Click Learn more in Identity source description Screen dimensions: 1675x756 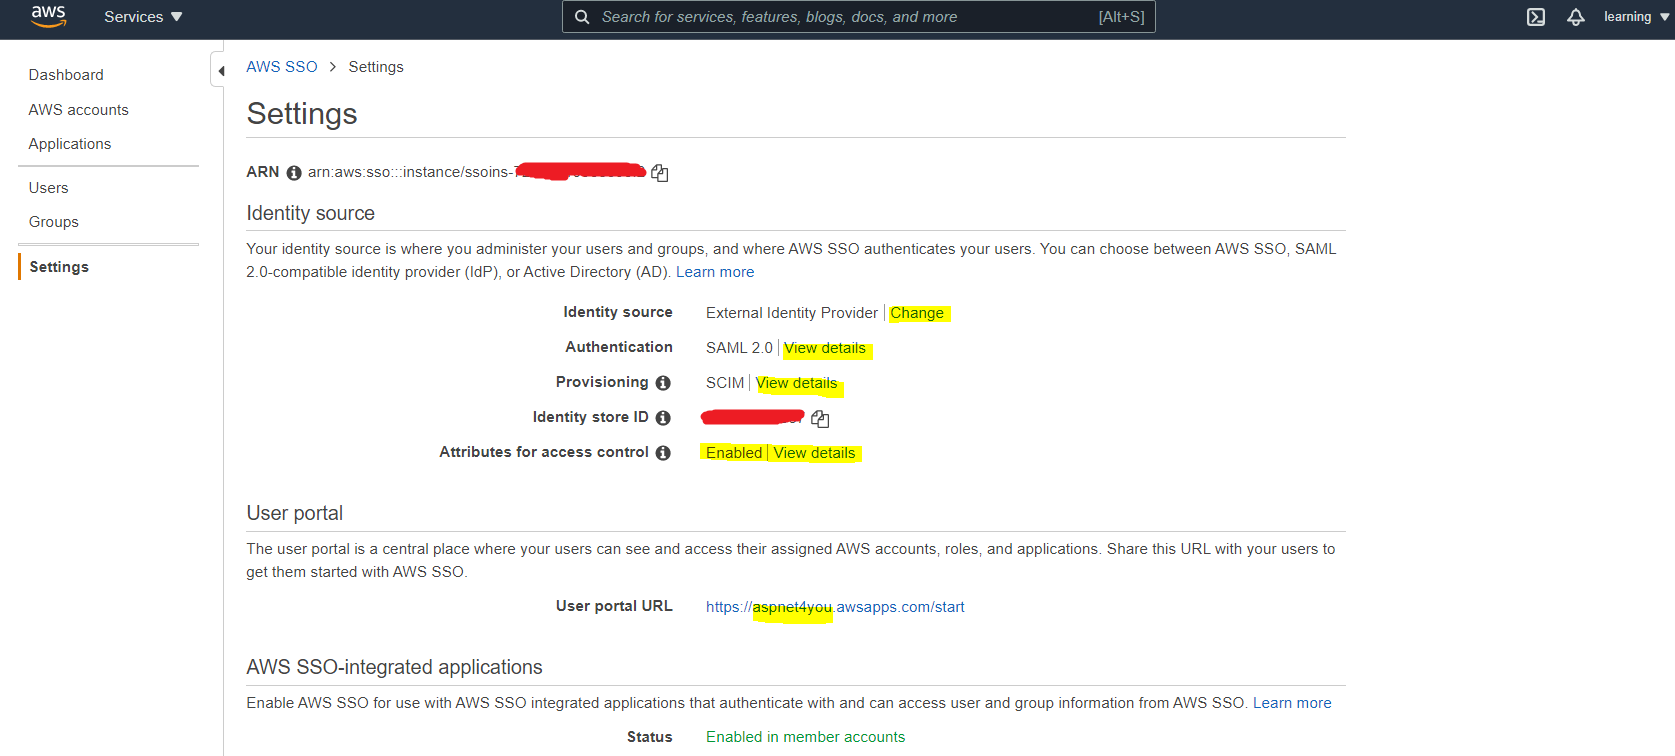click(715, 272)
